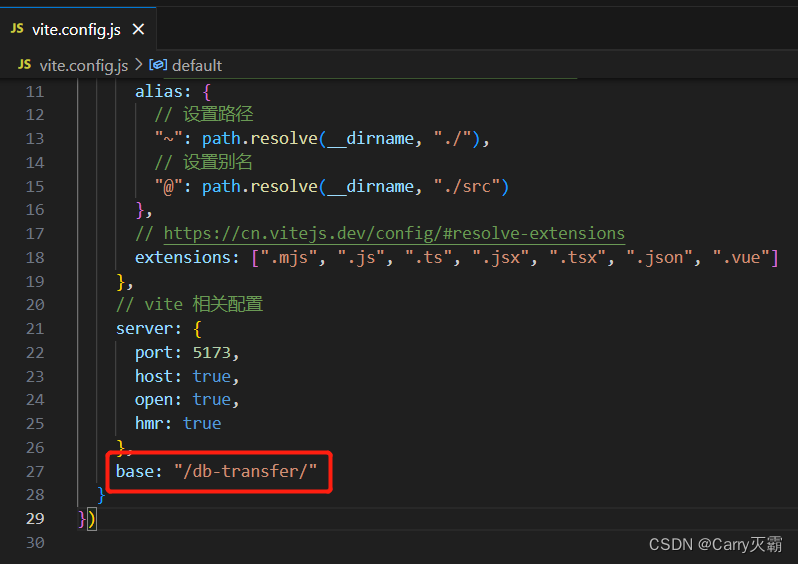Image resolution: width=798 pixels, height=564 pixels.
Task: Click the '// 设置别名' comment
Action: [x=204, y=162]
